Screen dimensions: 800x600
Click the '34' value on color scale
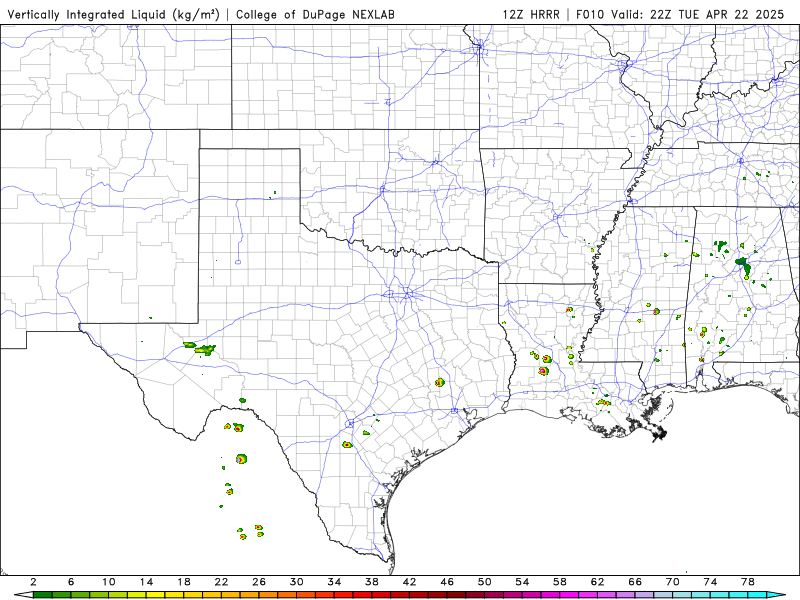(334, 582)
